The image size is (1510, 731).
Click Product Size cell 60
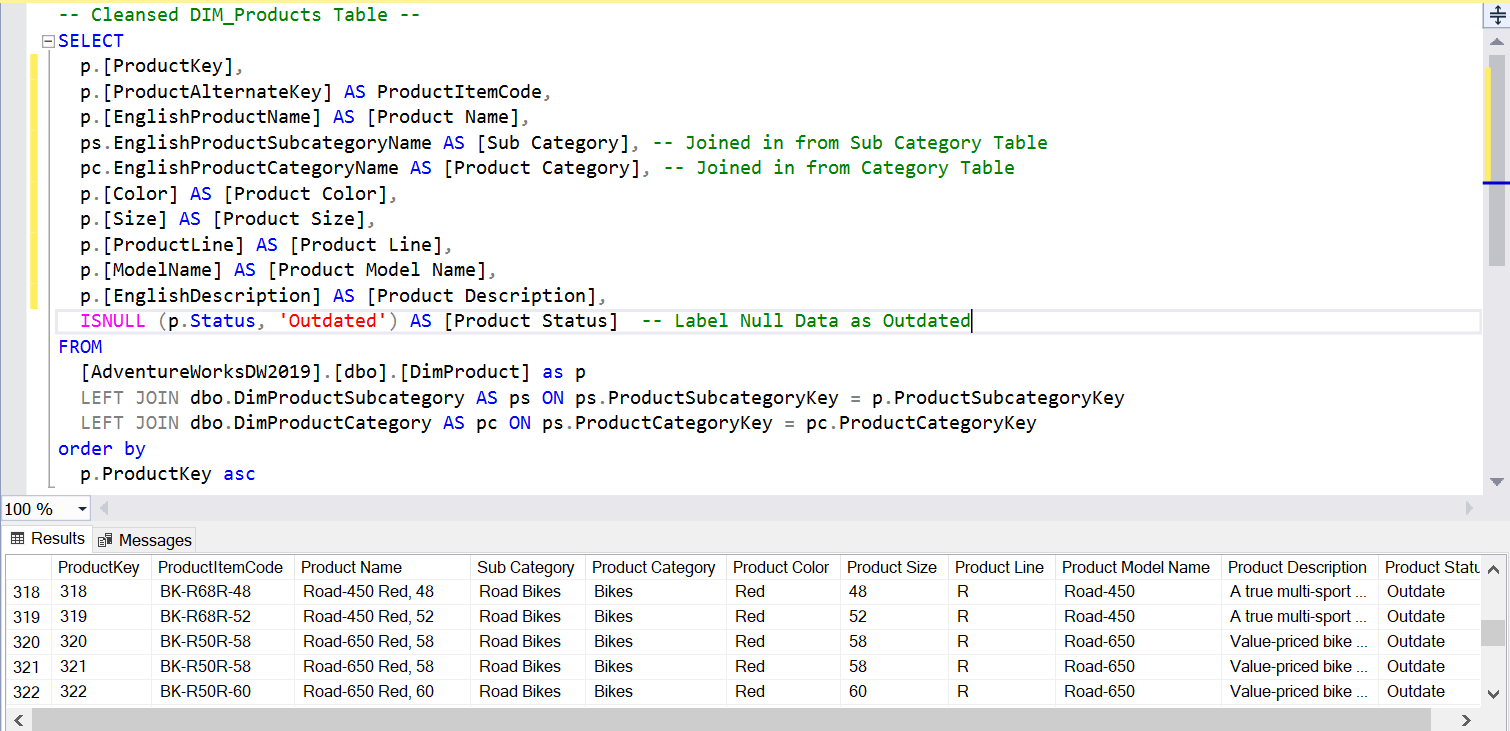(x=894, y=692)
